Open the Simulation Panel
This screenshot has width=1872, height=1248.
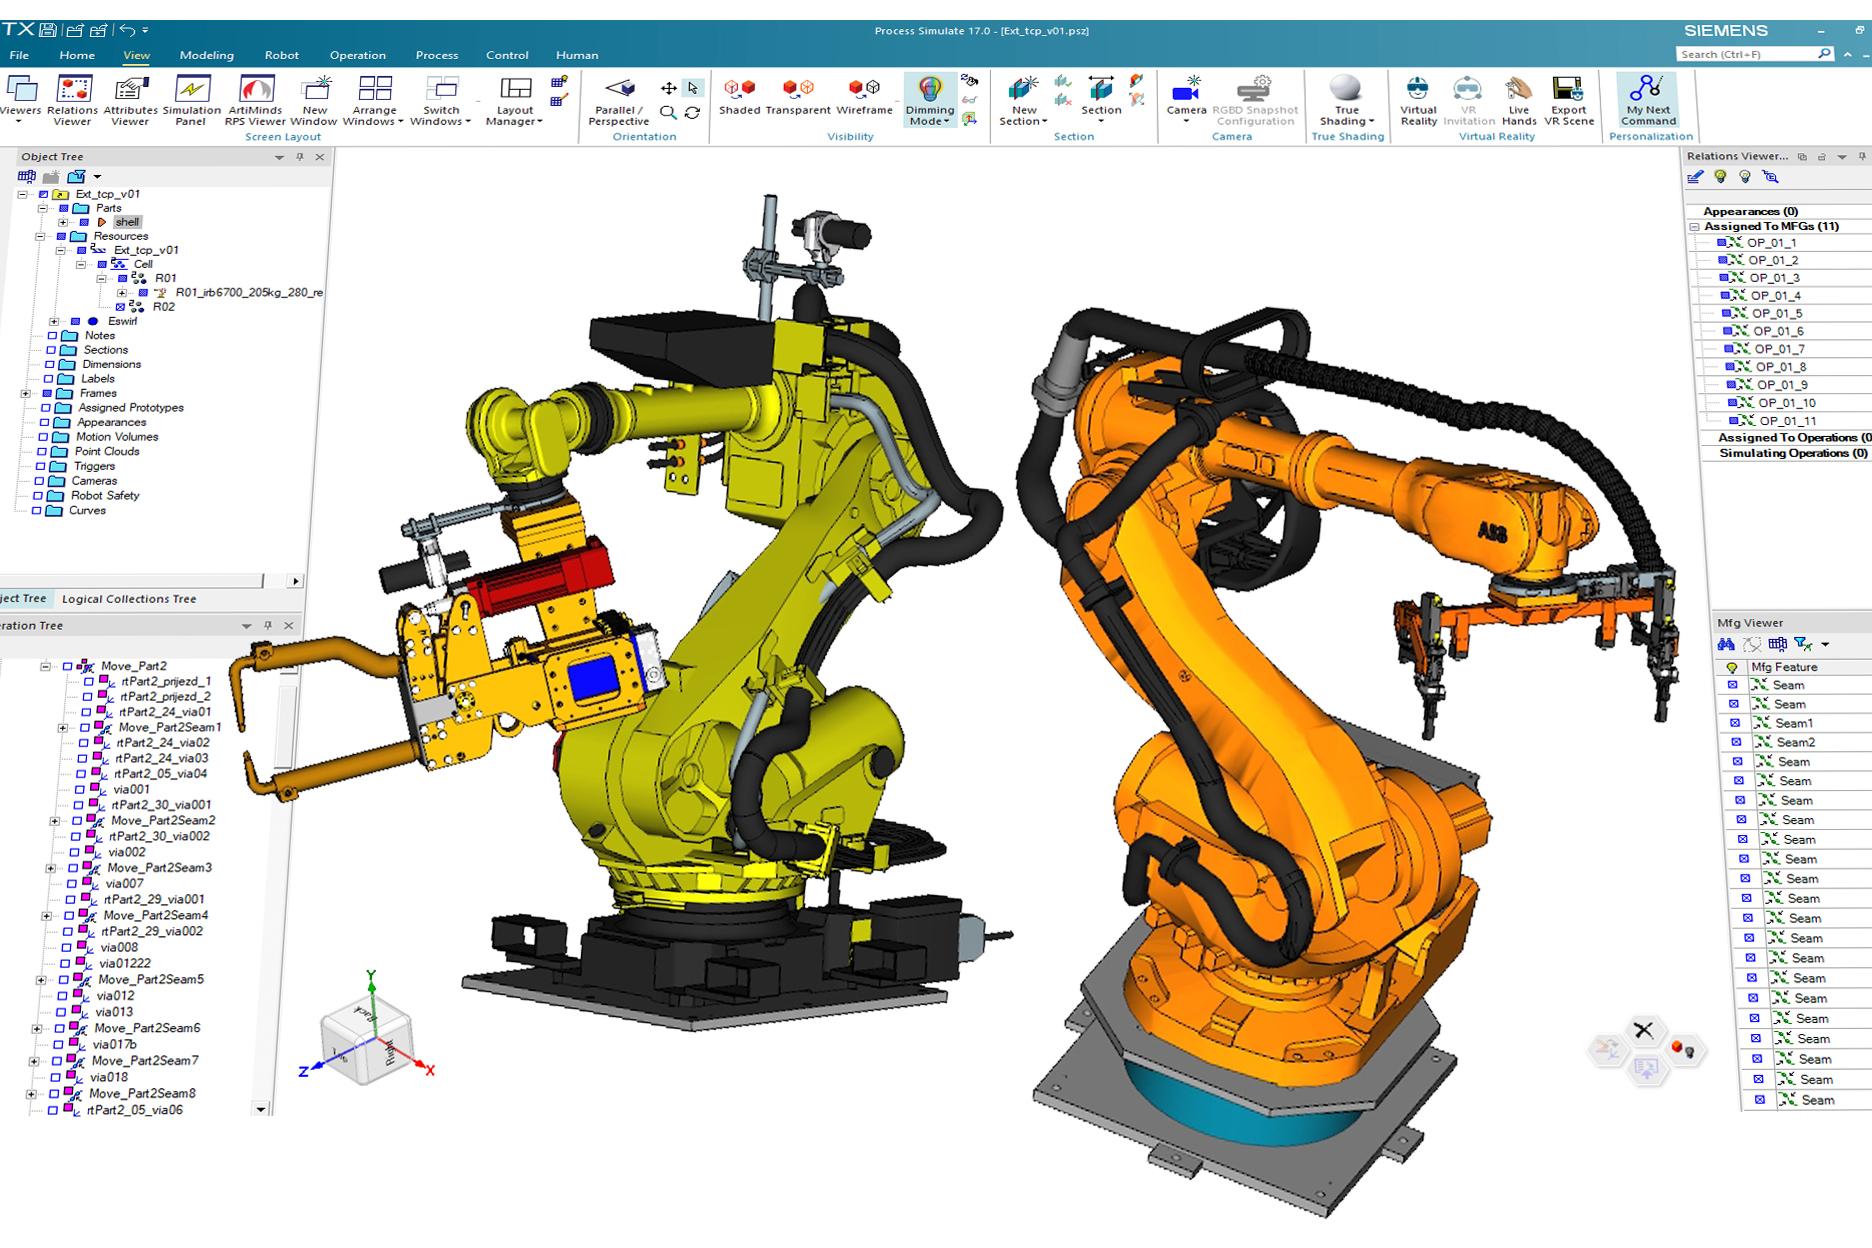pyautogui.click(x=191, y=101)
